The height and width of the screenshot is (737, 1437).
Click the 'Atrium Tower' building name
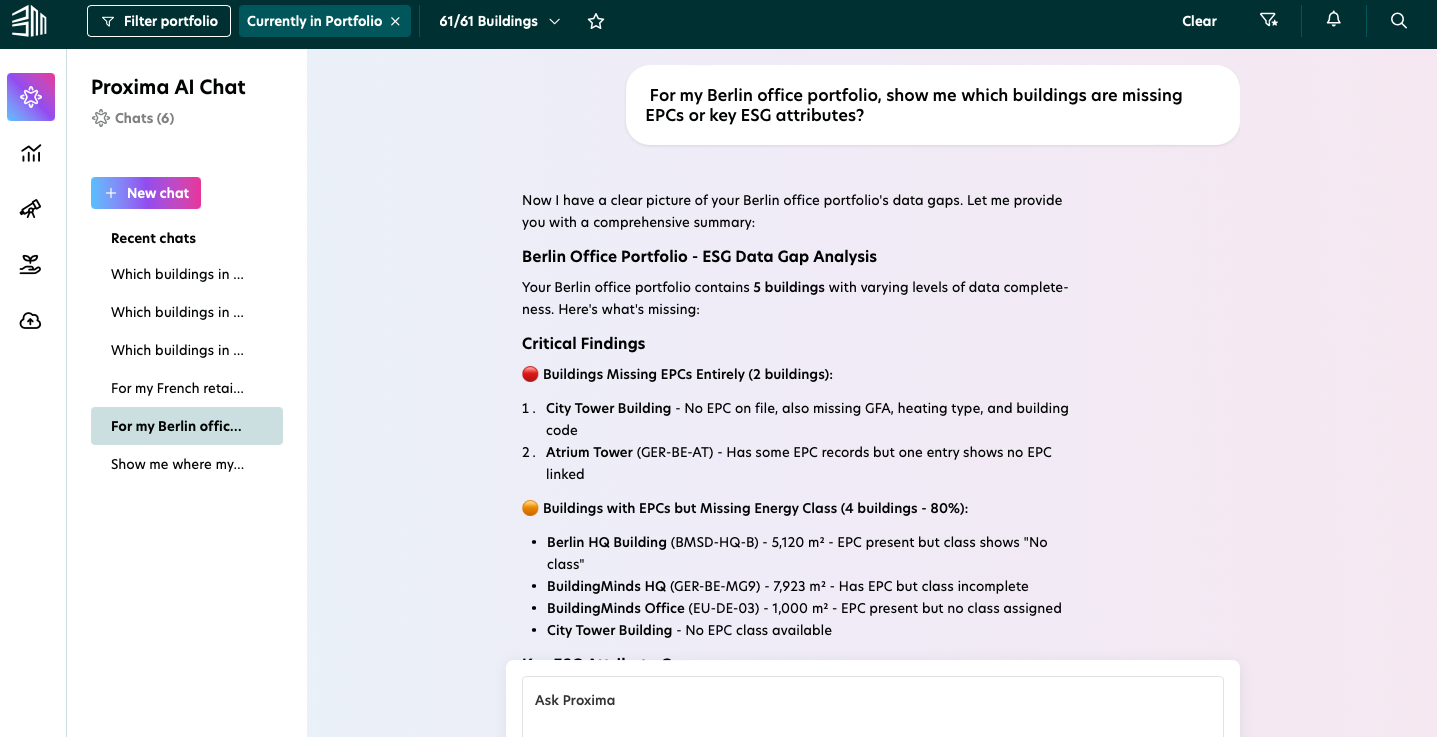coord(589,452)
